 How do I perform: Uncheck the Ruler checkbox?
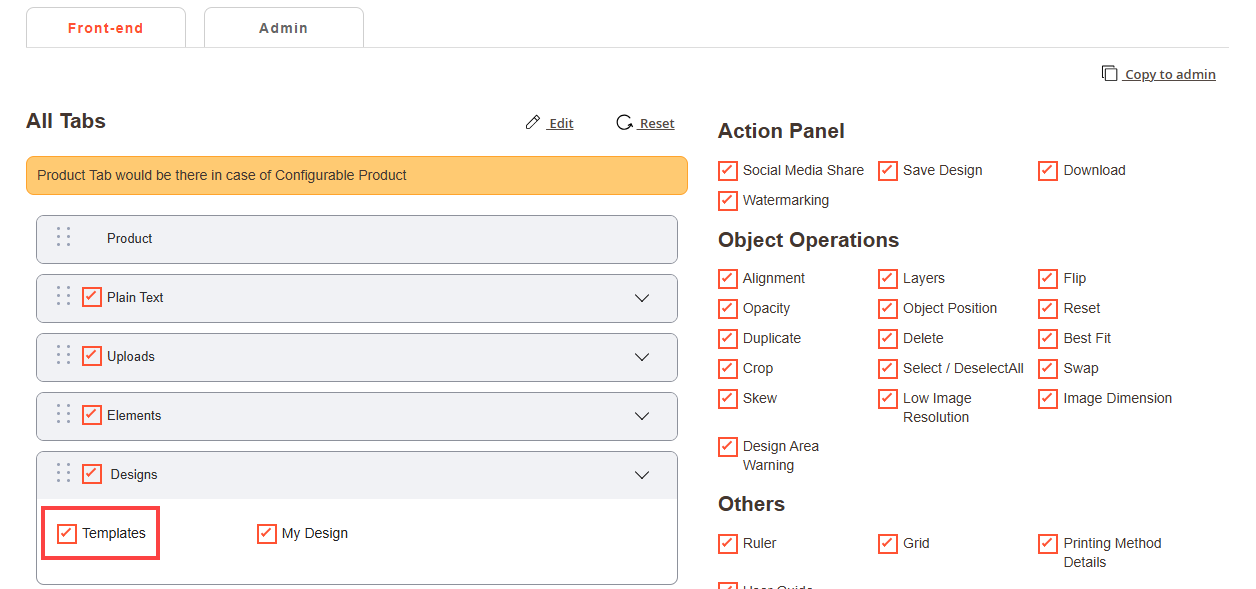pyautogui.click(x=728, y=543)
